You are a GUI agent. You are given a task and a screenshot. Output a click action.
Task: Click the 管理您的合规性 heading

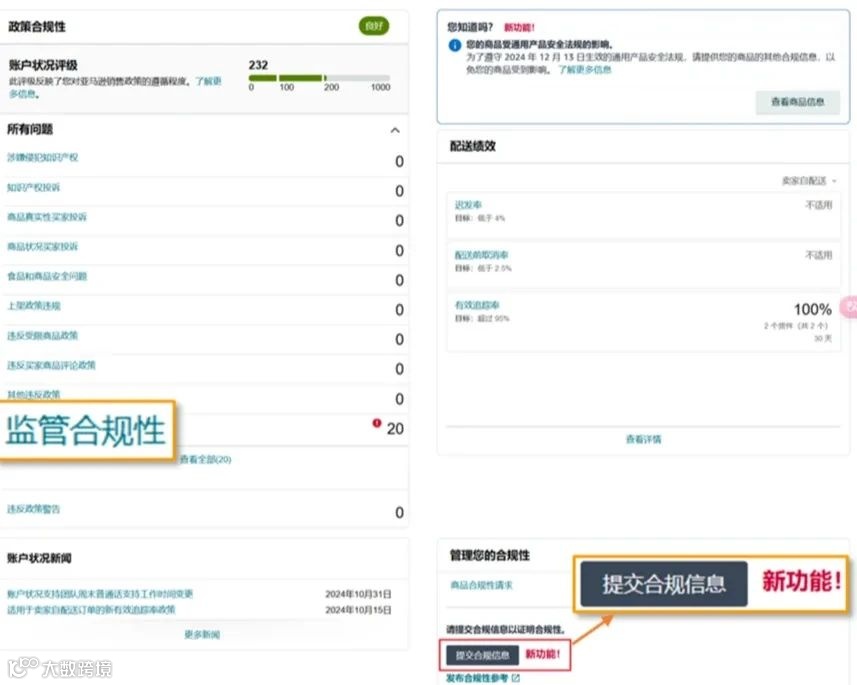[x=490, y=555]
